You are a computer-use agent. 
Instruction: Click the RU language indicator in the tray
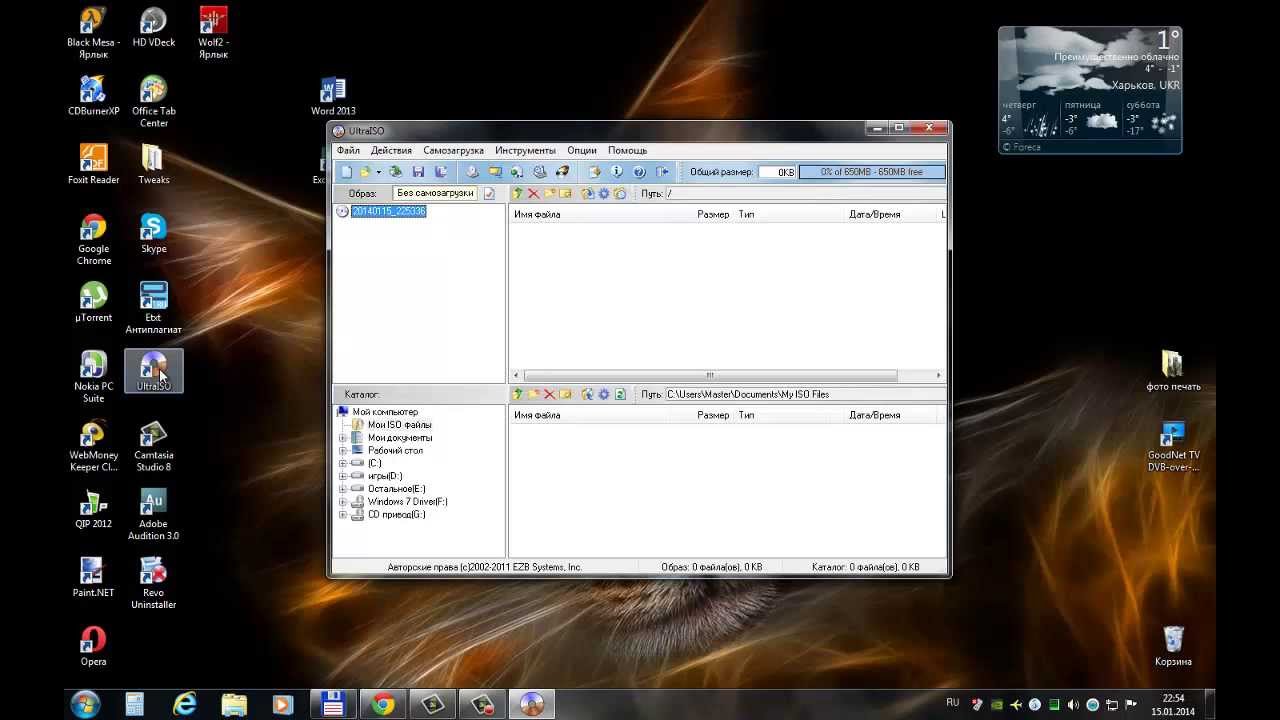click(x=953, y=703)
